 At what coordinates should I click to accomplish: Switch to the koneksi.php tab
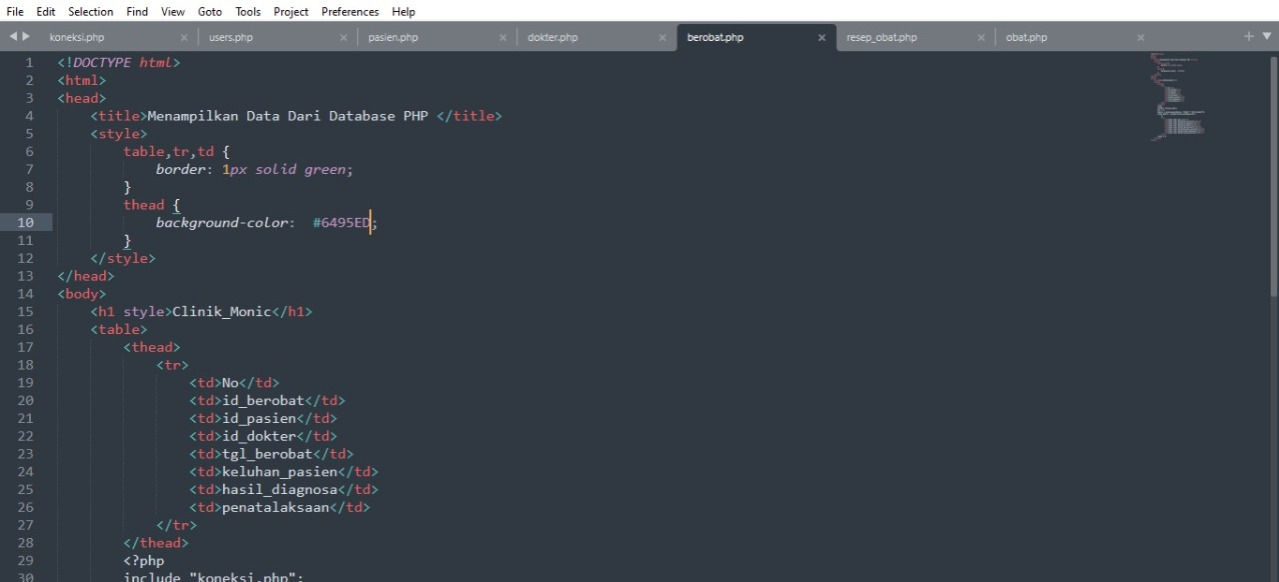coord(77,38)
